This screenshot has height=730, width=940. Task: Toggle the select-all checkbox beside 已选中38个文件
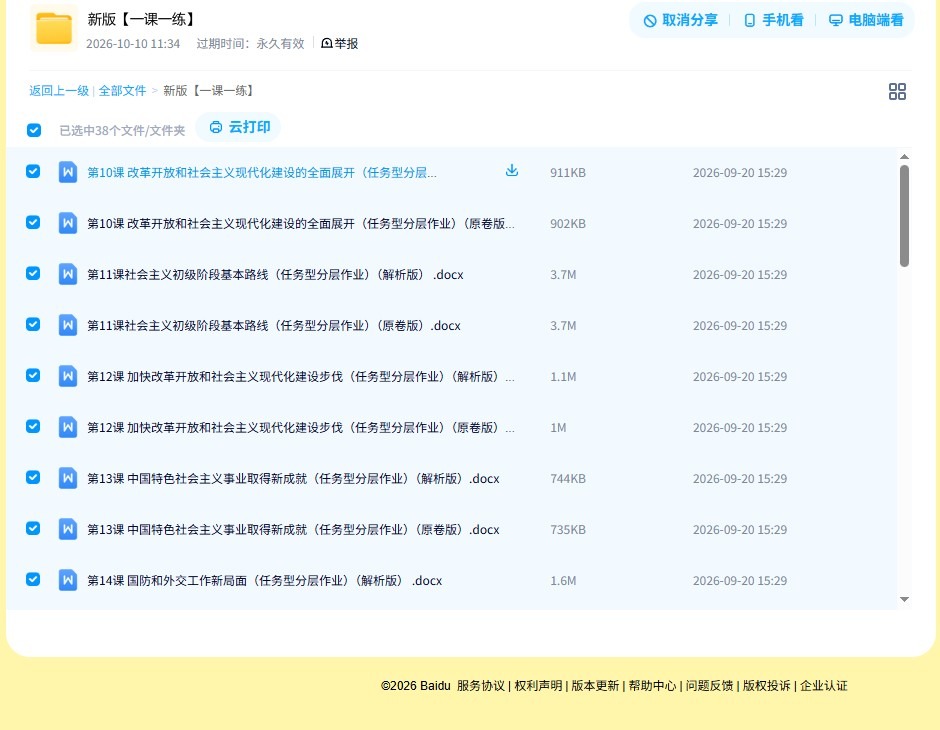[x=34, y=130]
